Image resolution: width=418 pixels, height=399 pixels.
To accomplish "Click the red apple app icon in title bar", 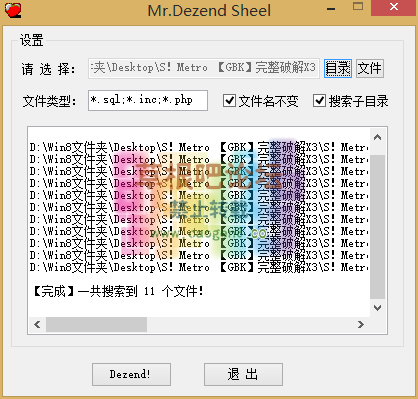I will [x=13, y=10].
